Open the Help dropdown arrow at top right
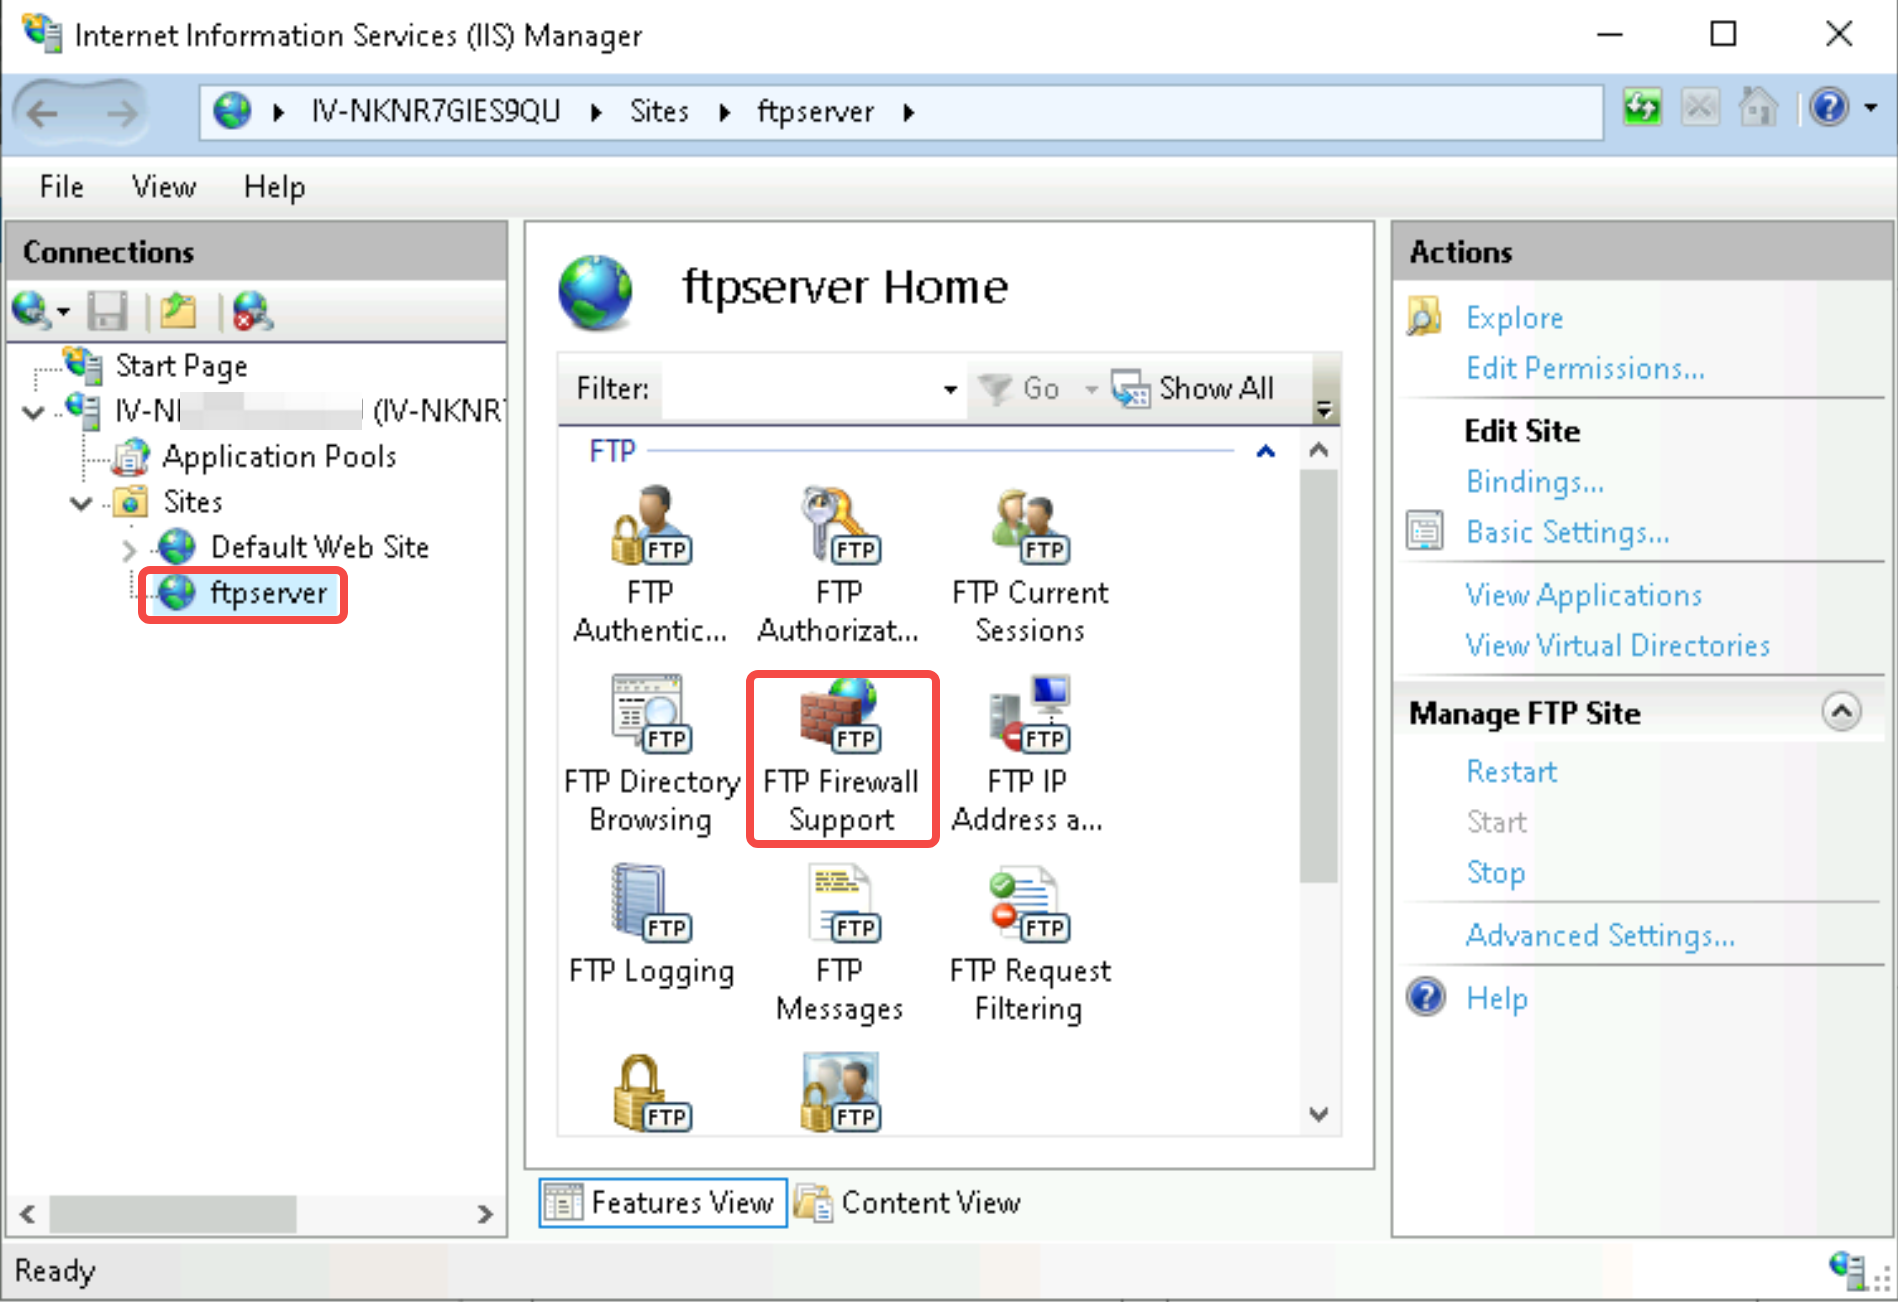1898x1302 pixels. click(1871, 108)
